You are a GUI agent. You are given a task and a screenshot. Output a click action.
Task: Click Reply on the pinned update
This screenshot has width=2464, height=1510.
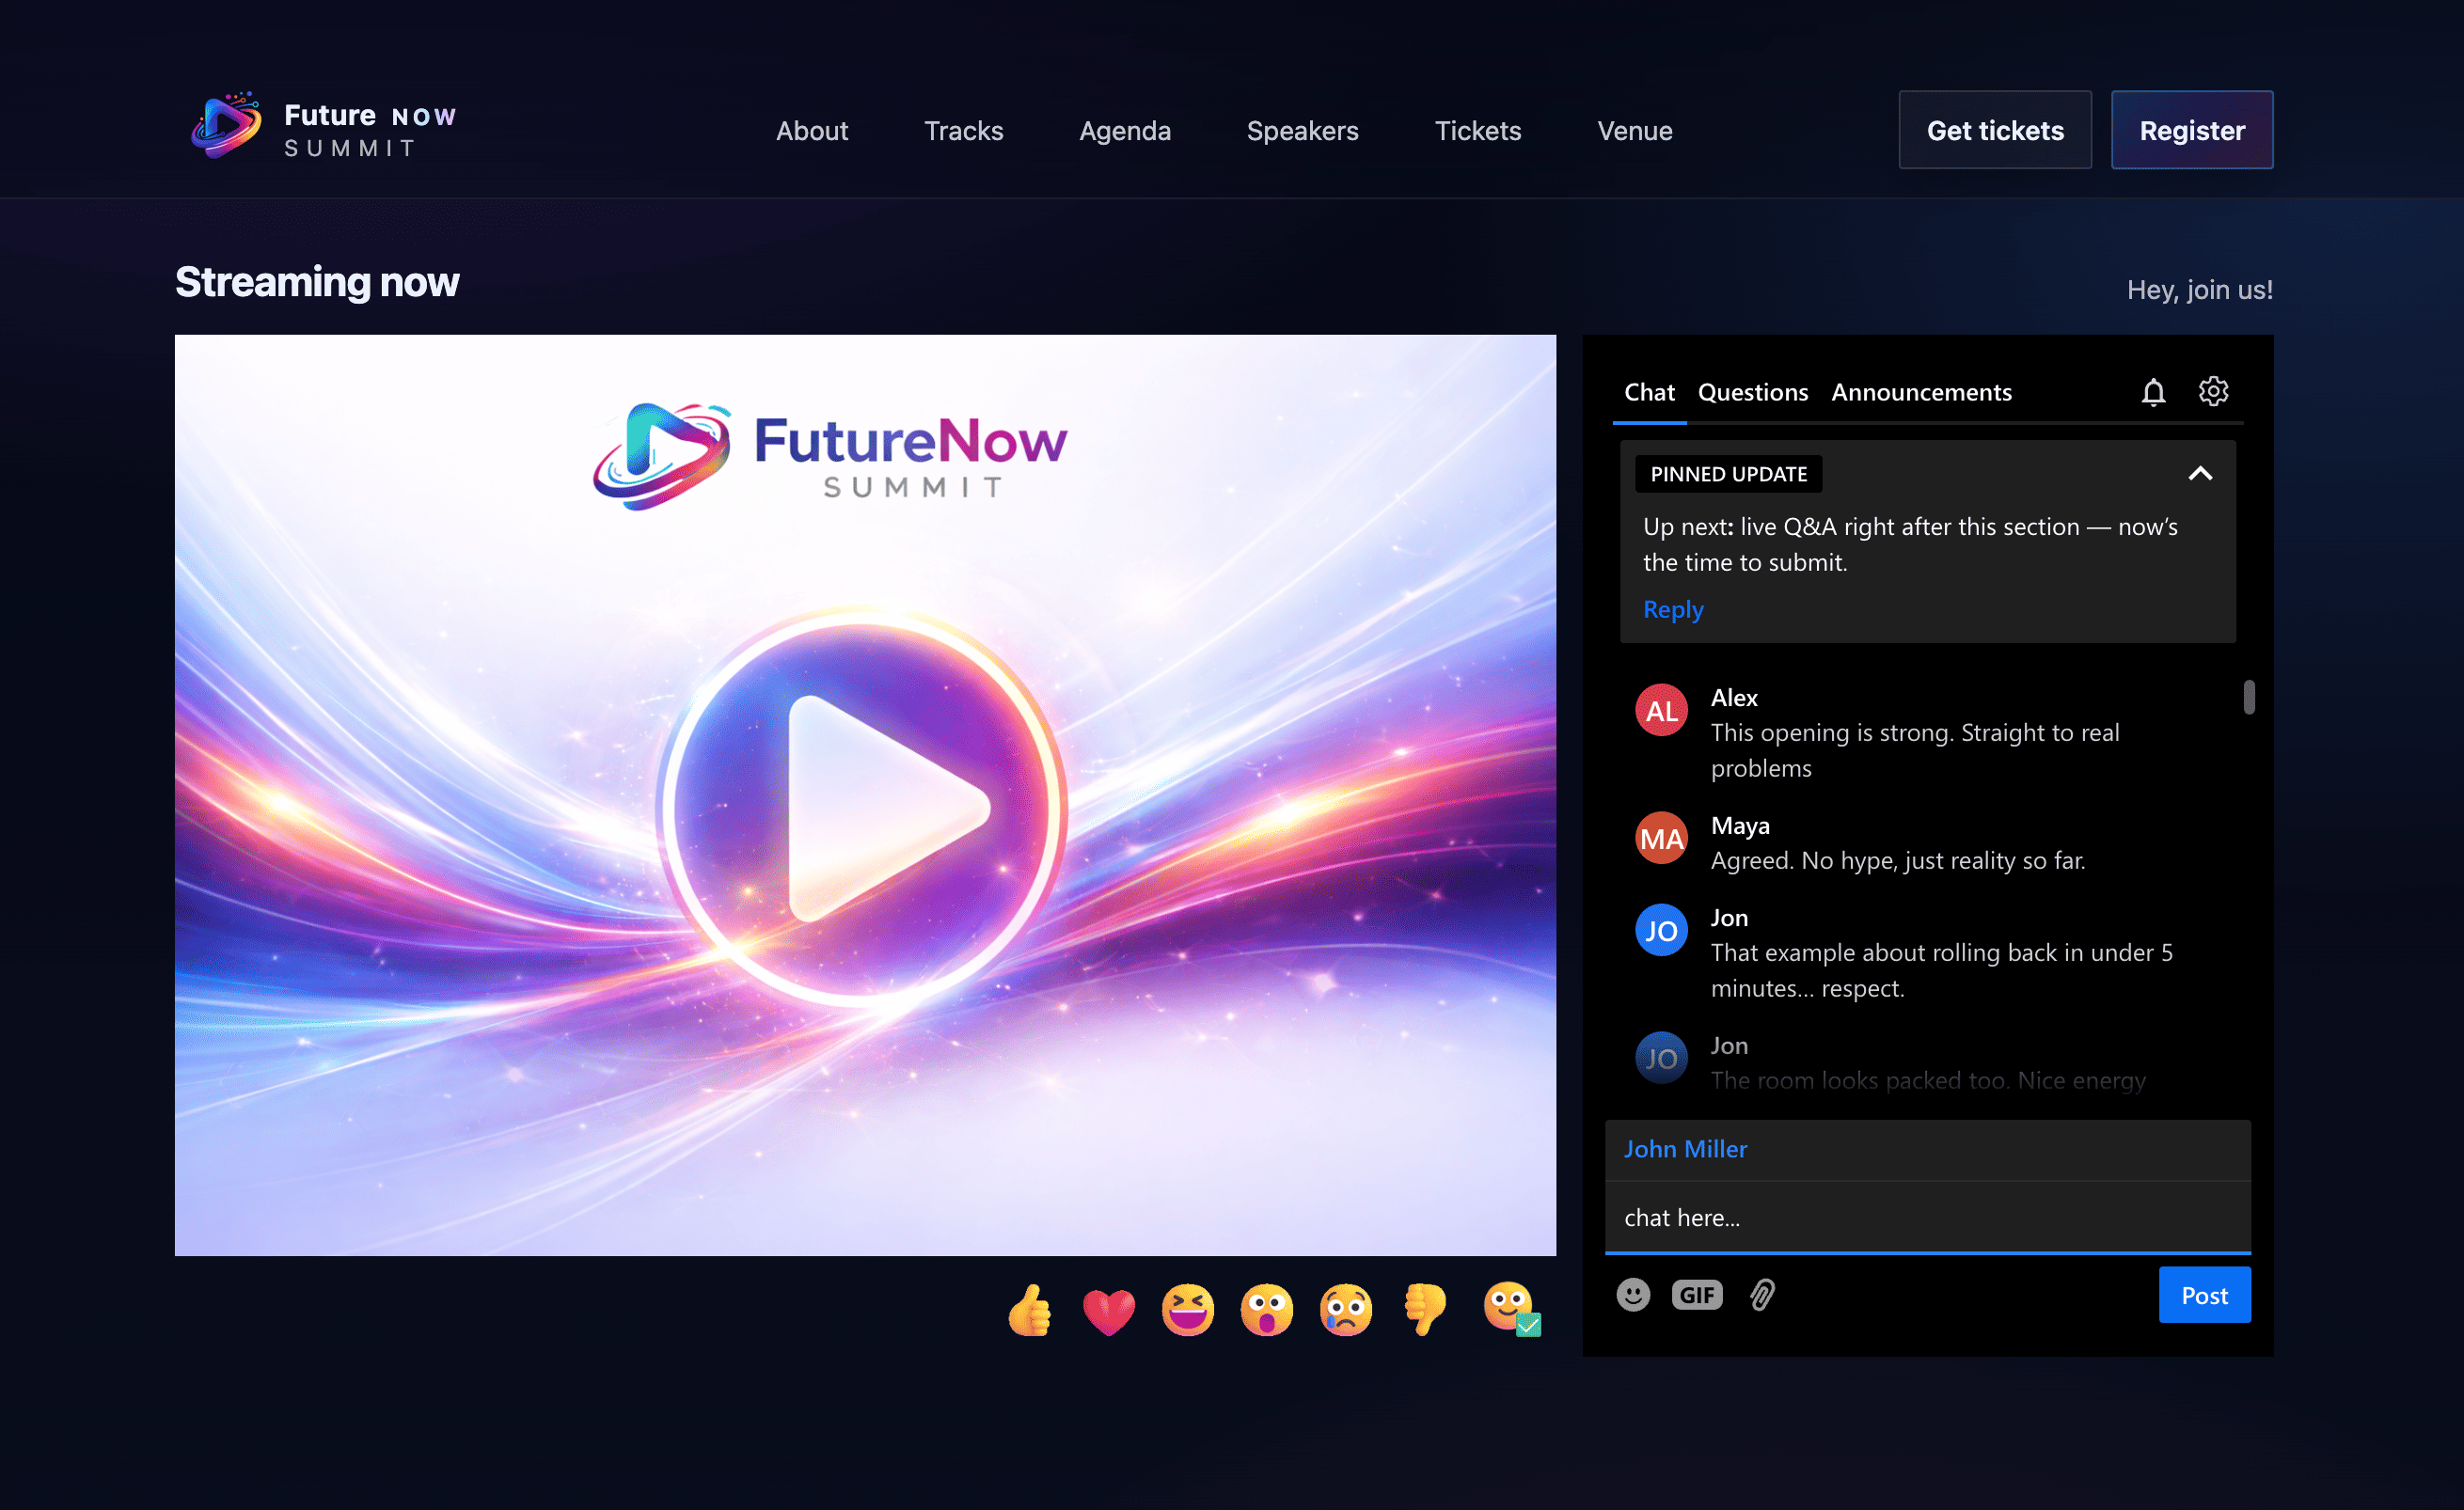click(1672, 609)
